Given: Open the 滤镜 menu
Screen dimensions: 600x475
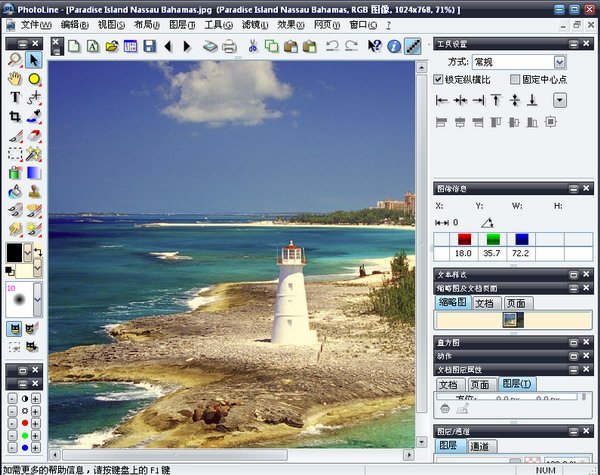Looking at the screenshot, I should (255, 24).
